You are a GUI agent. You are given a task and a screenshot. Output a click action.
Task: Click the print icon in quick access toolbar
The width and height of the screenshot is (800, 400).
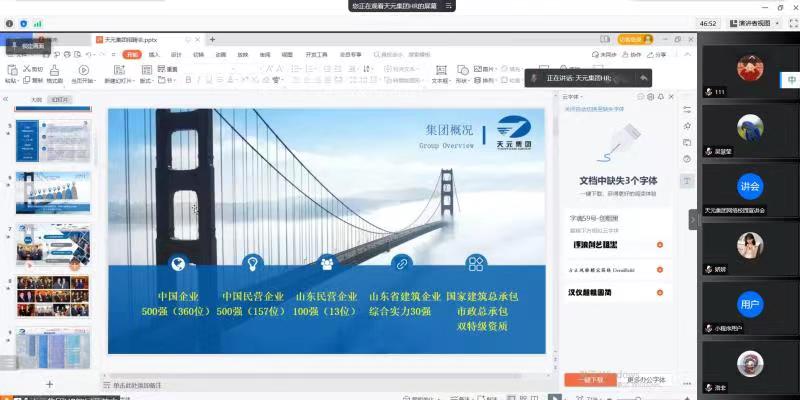(67, 54)
